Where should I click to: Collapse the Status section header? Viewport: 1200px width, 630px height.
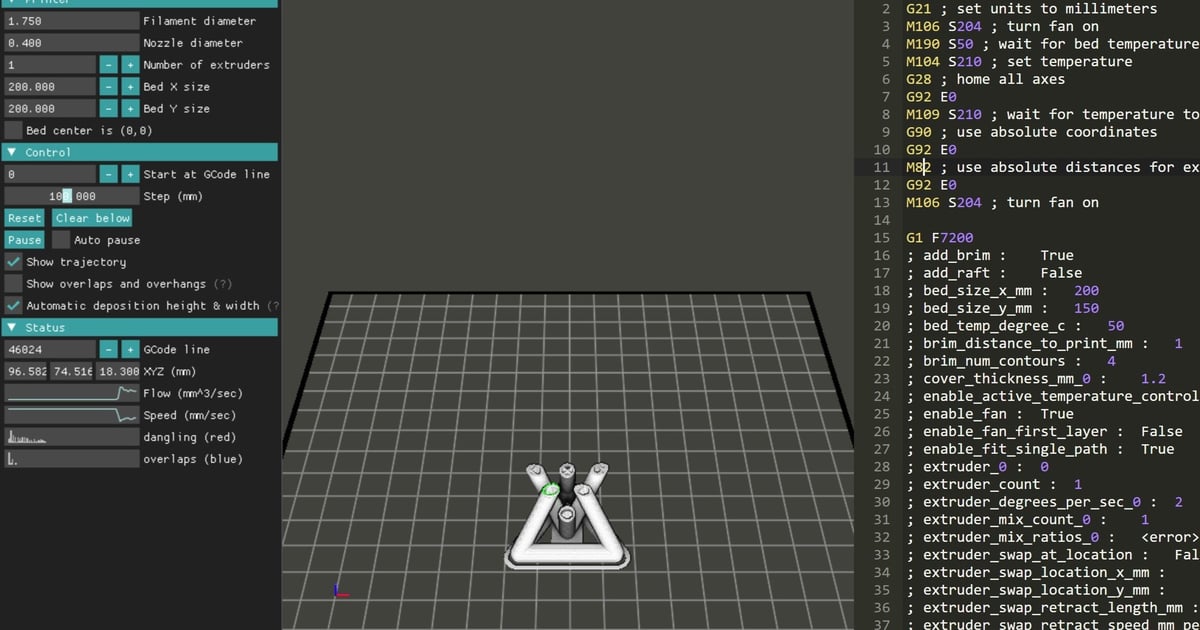click(x=12, y=328)
